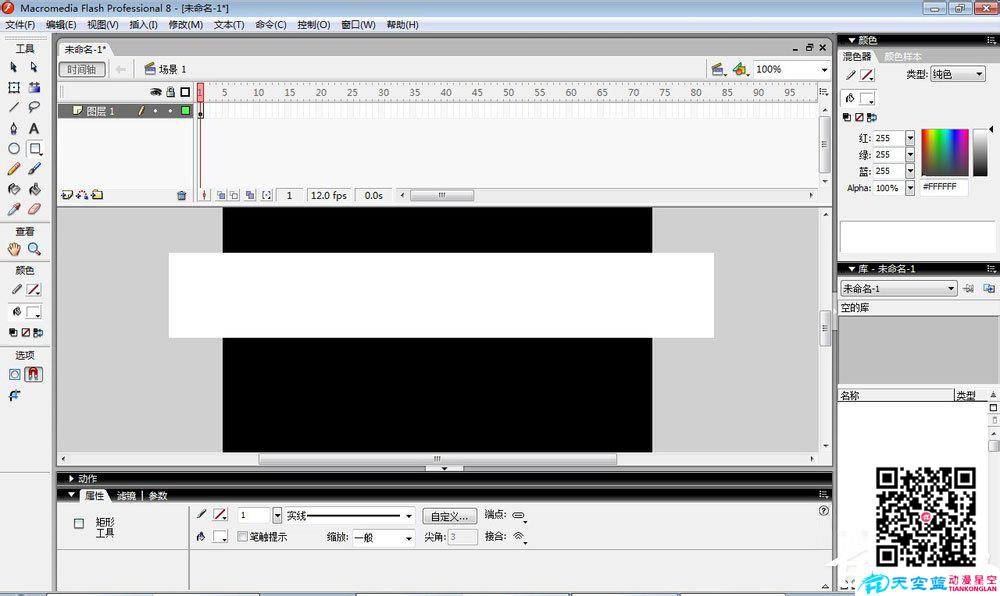The width and height of the screenshot is (1000, 596).
Task: Select the Rectangle tool in toolbox
Action: pyautogui.click(x=34, y=149)
